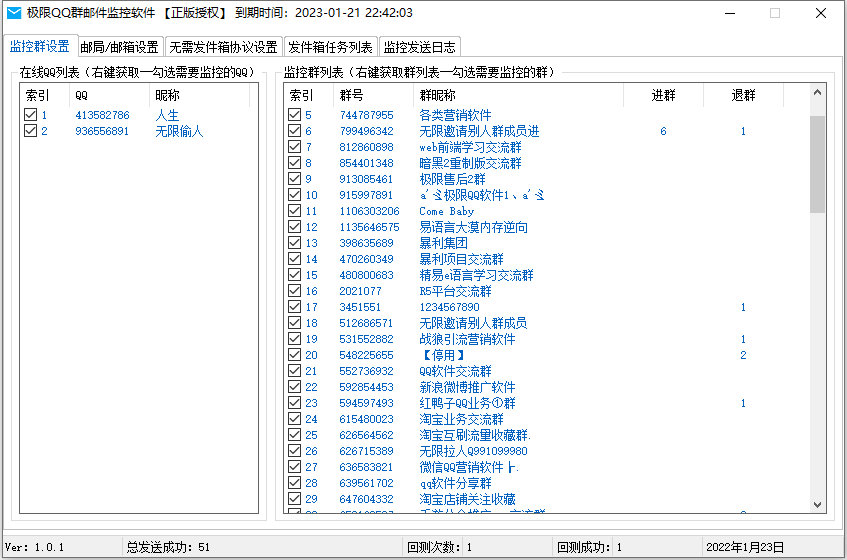This screenshot has height=560, width=847.
Task: Toggle checkbox for group 812860898
Action: pos(294,146)
